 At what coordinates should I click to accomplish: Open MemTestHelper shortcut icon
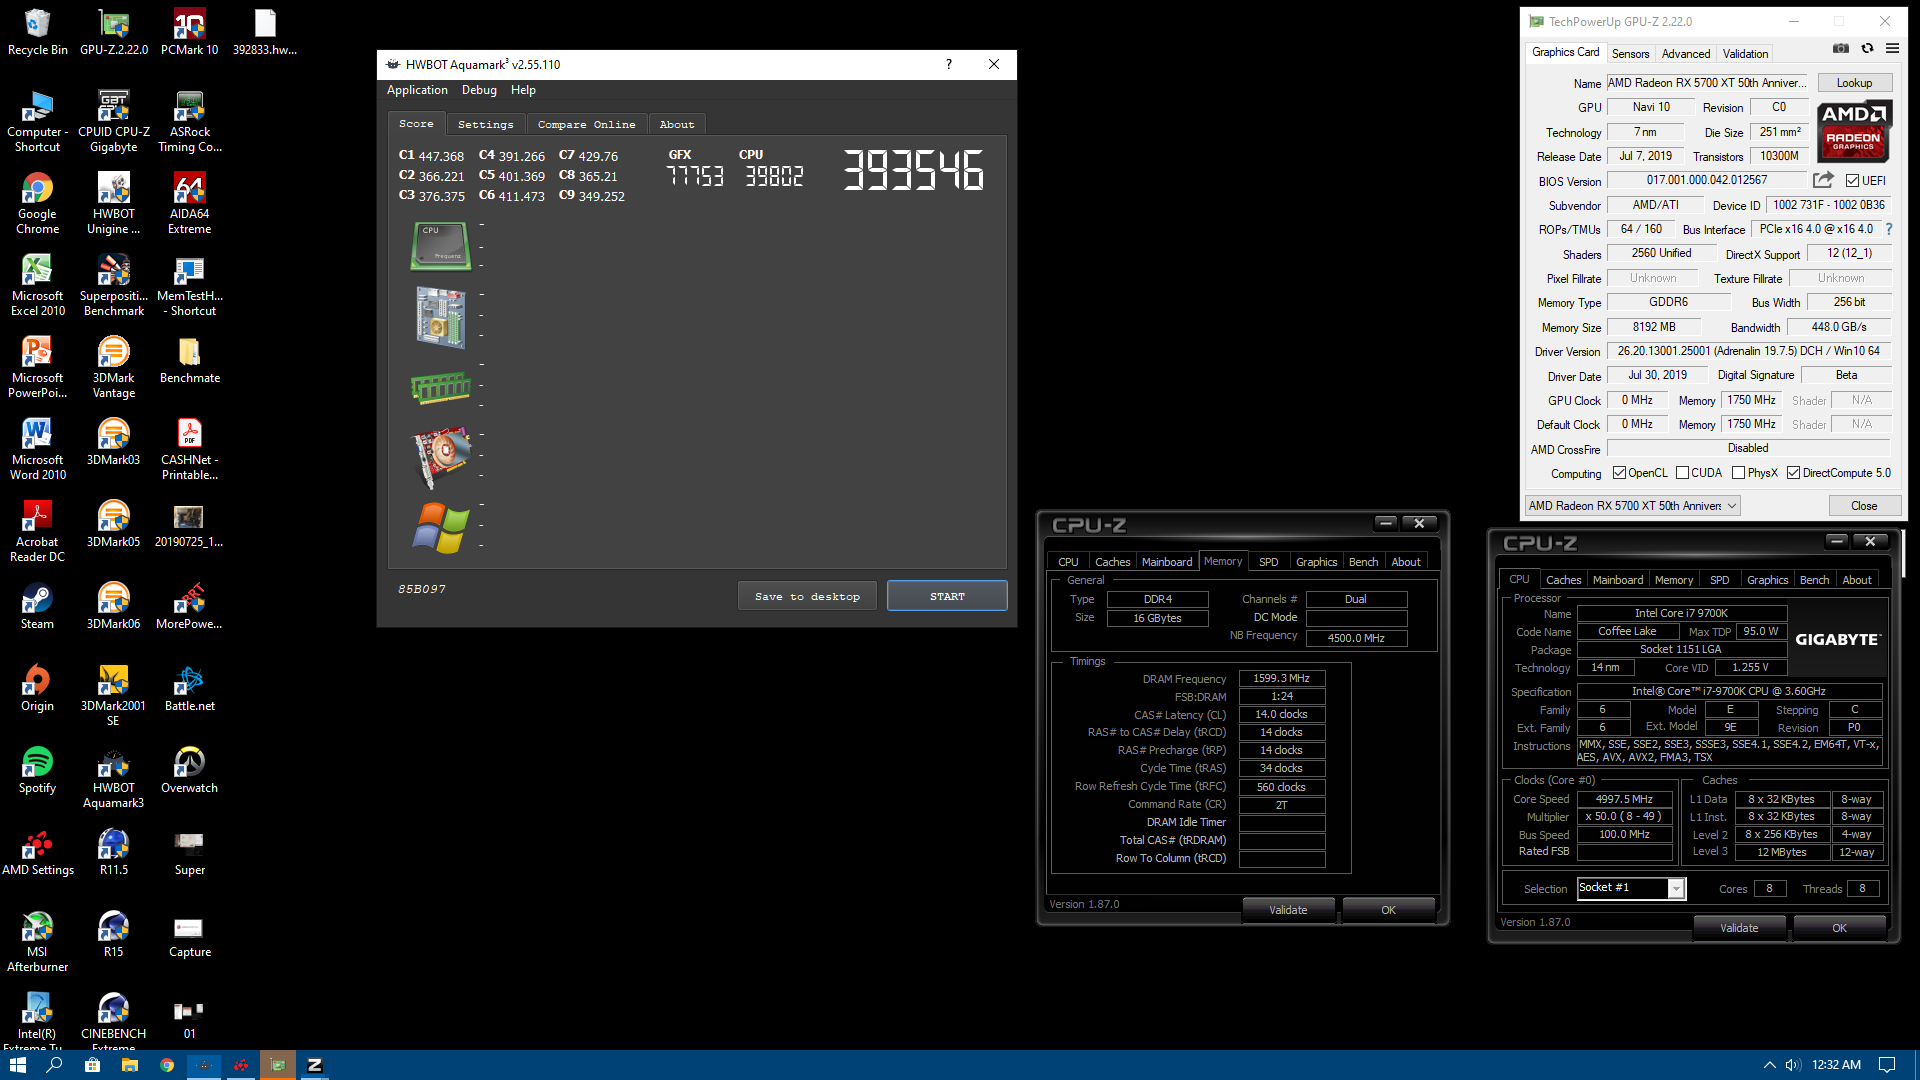click(190, 285)
